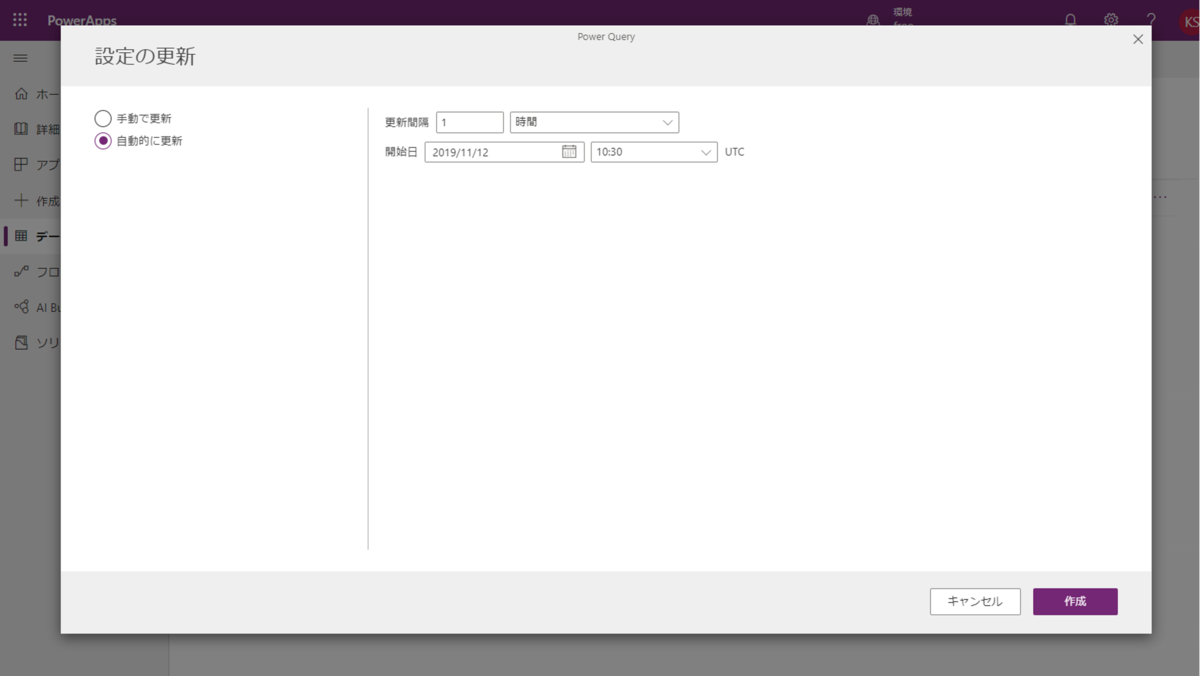Click the 作成 button
Screen dimensions: 1200x676
(x=1075, y=601)
